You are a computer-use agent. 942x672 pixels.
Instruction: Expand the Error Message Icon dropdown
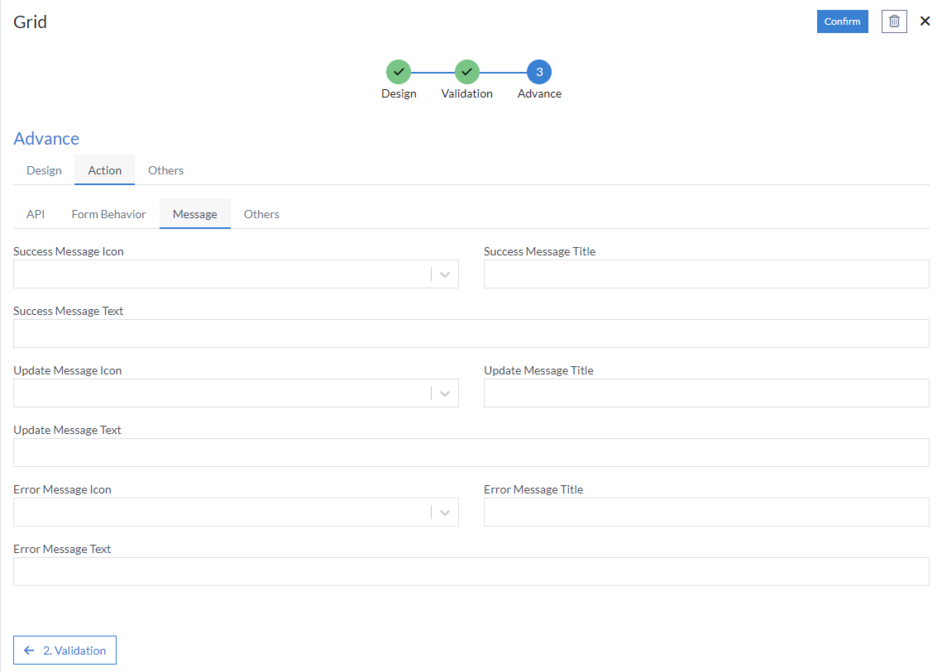(x=445, y=512)
